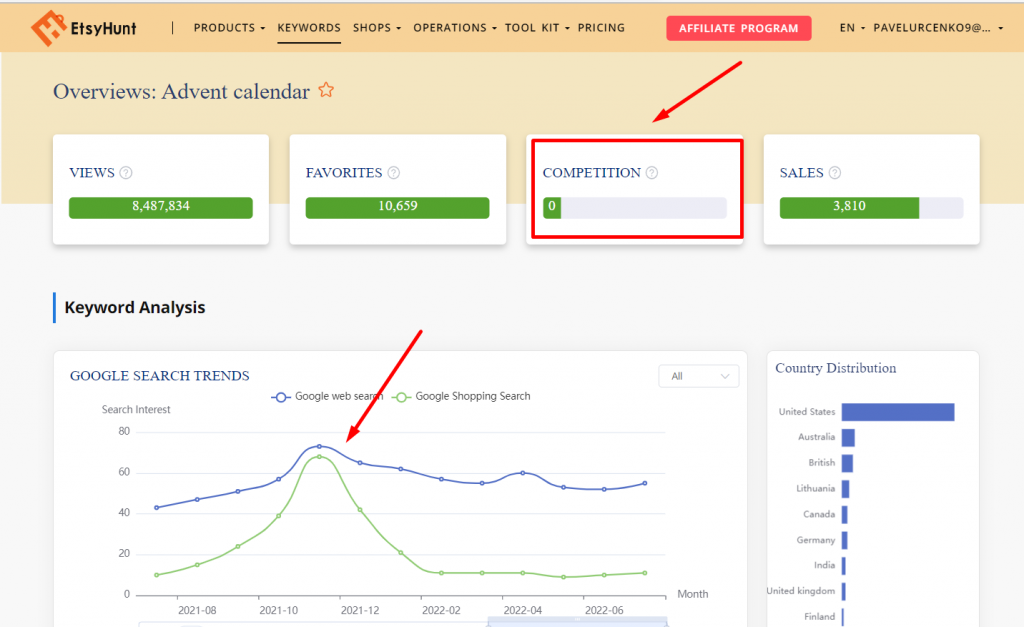Click the green SALES progress bar

click(848, 207)
